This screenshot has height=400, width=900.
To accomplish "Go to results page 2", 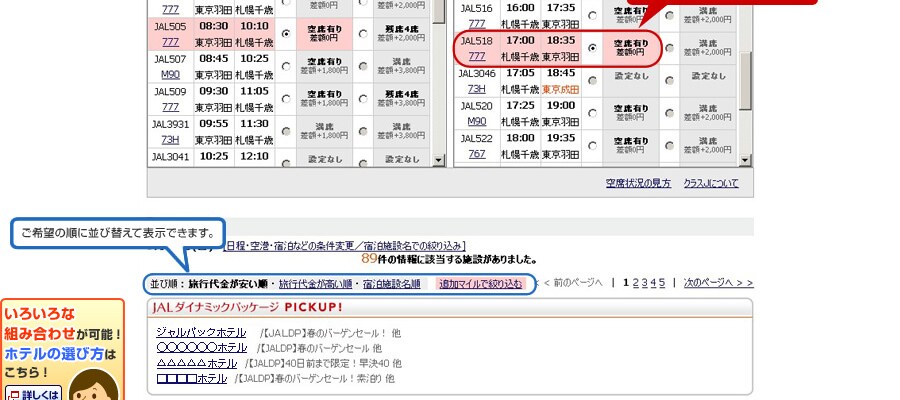I will pos(635,283).
